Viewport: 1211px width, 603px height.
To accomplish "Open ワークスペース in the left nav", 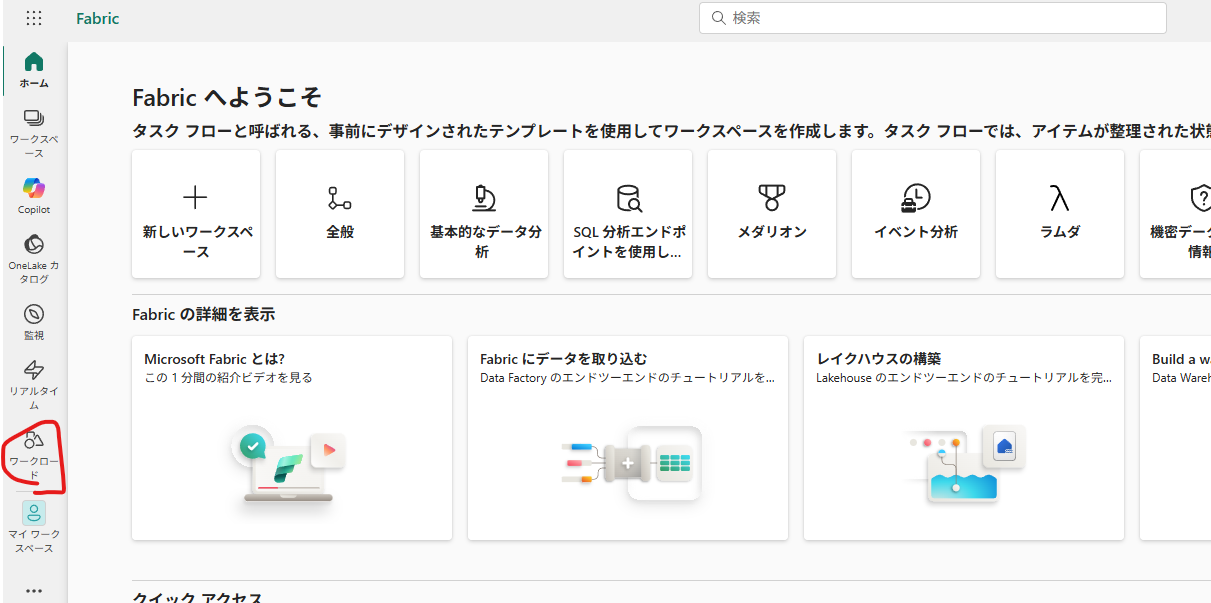I will tap(34, 134).
